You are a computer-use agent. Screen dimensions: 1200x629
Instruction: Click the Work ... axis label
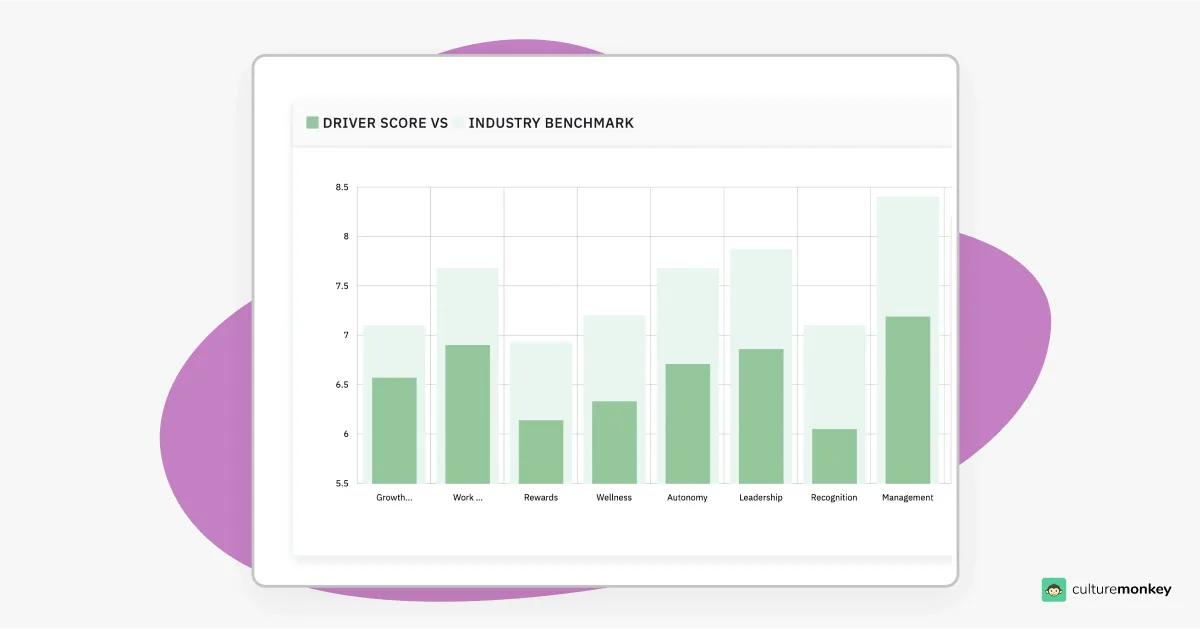tap(467, 497)
